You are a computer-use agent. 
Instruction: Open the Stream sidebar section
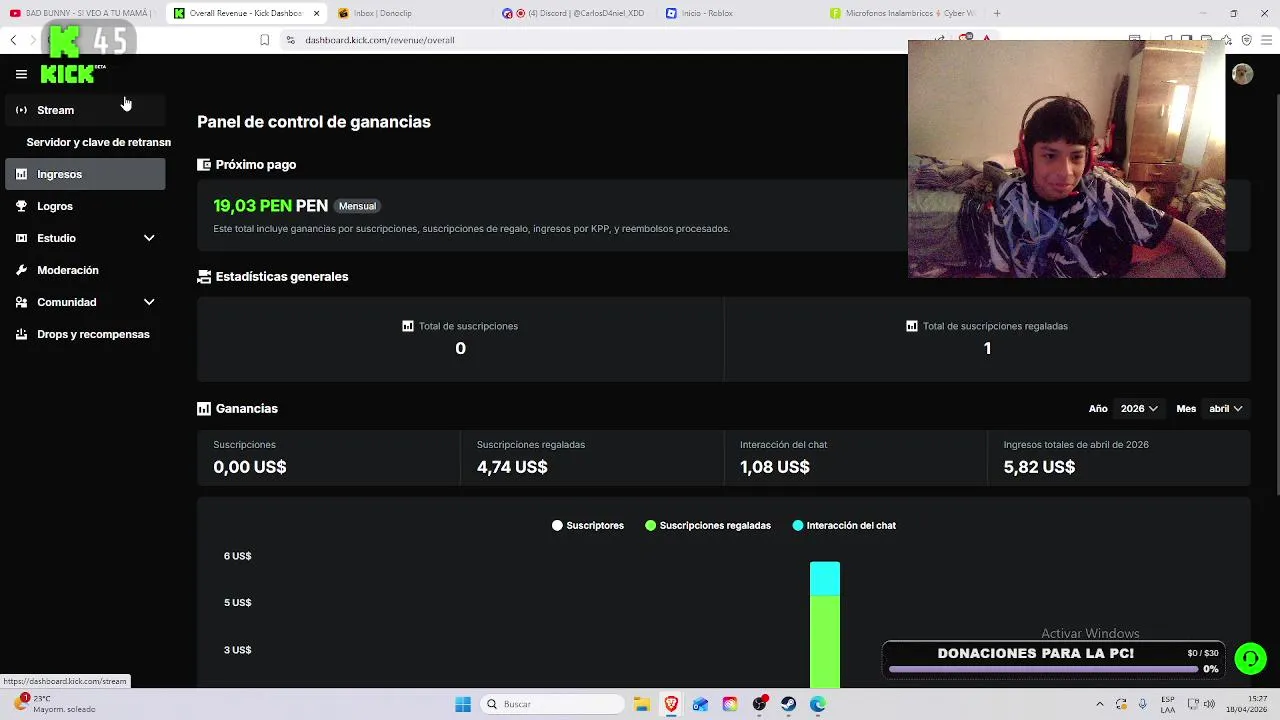tap(85, 110)
